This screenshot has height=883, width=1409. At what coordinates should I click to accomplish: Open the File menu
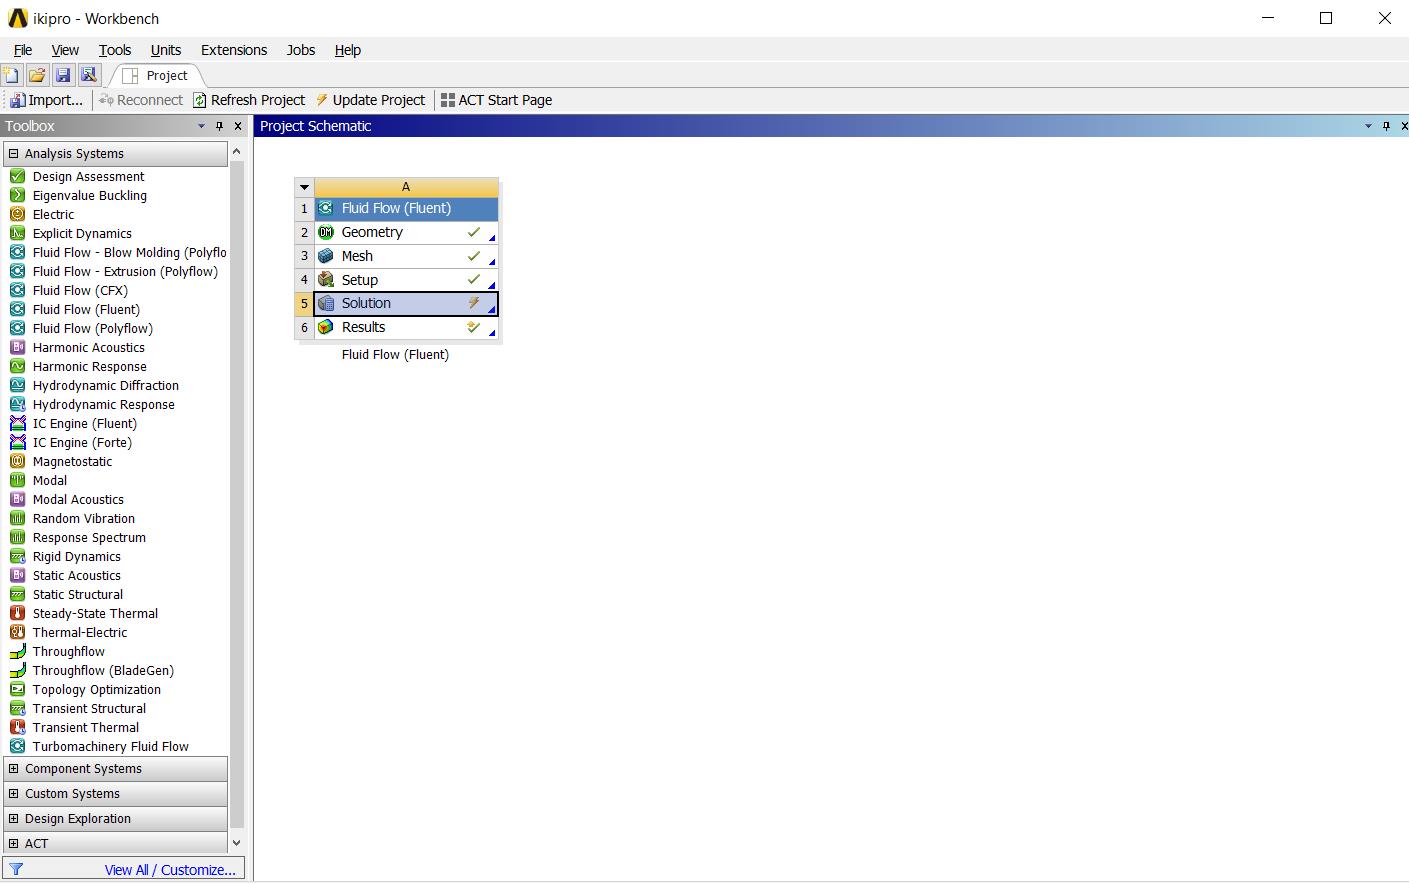(x=23, y=50)
